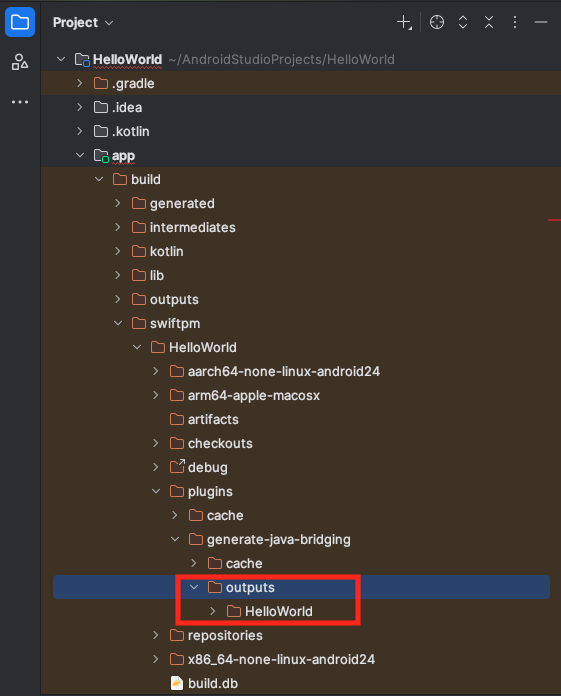
Task: Expand the outputs folder under build
Action: [x=118, y=299]
